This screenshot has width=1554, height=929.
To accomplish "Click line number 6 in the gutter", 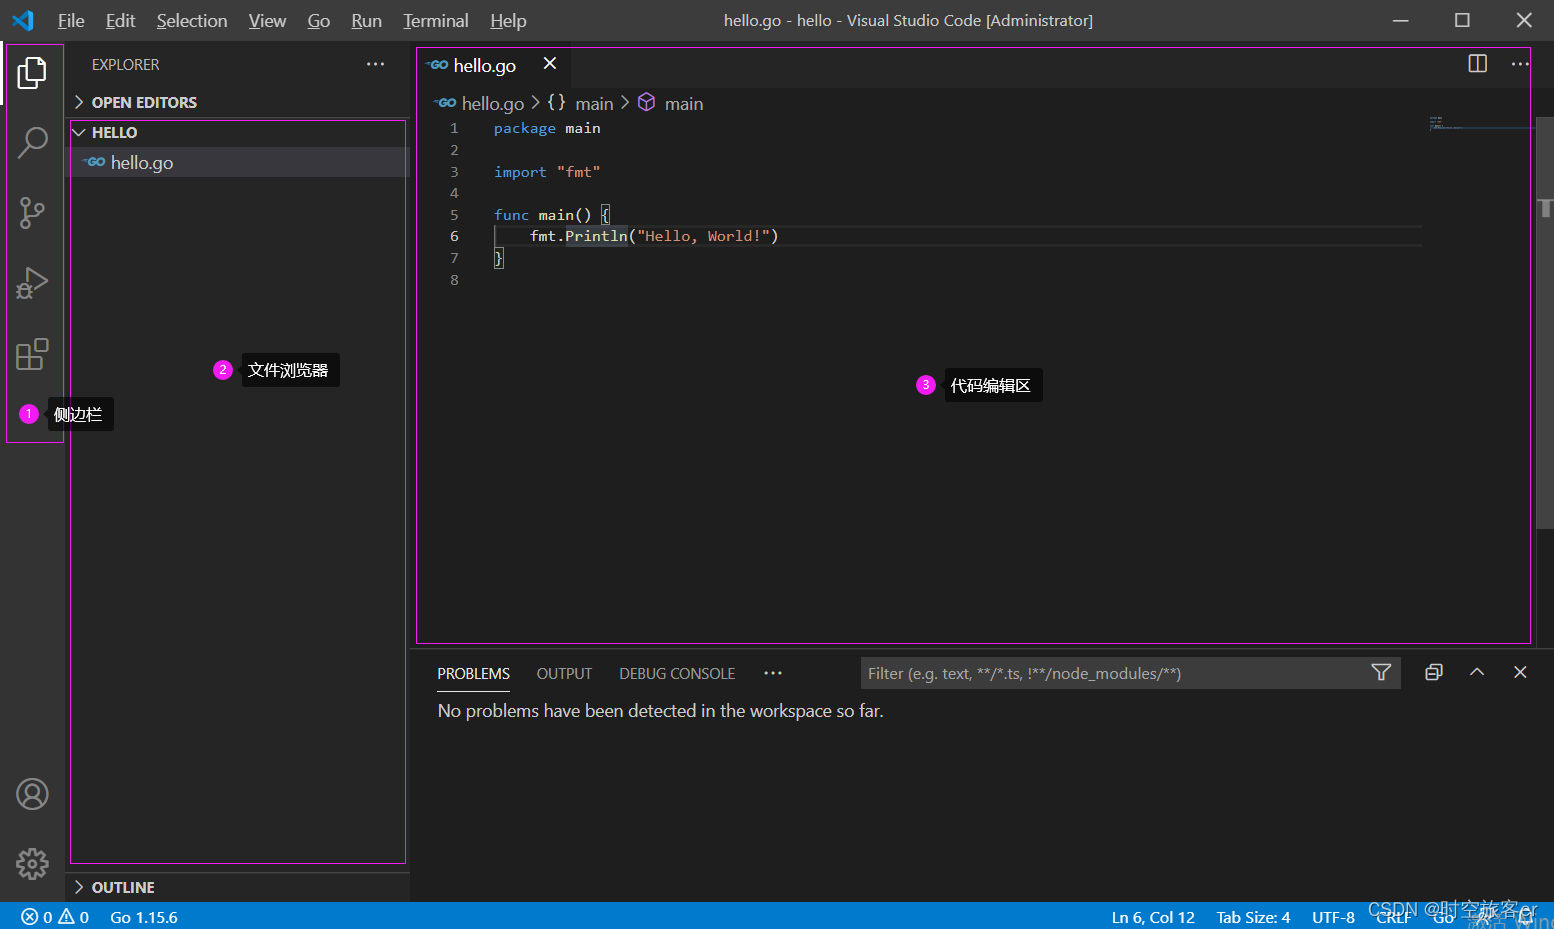I will click(454, 236).
